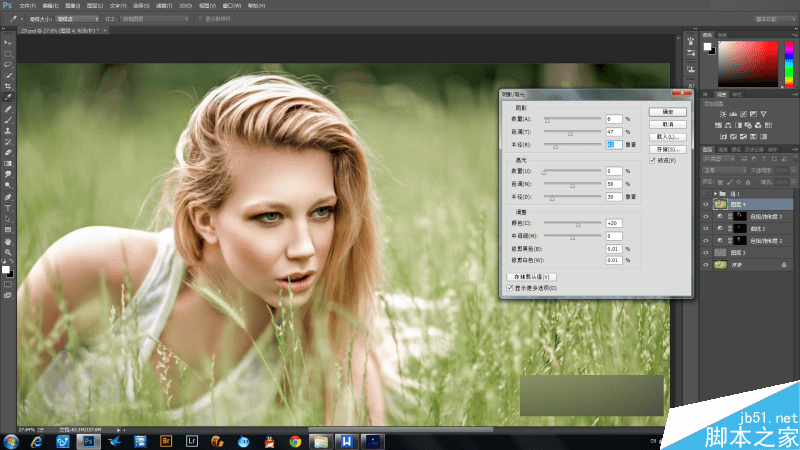Screen dimensions: 800x450
Task: Select the Crop tool
Action: (8, 86)
